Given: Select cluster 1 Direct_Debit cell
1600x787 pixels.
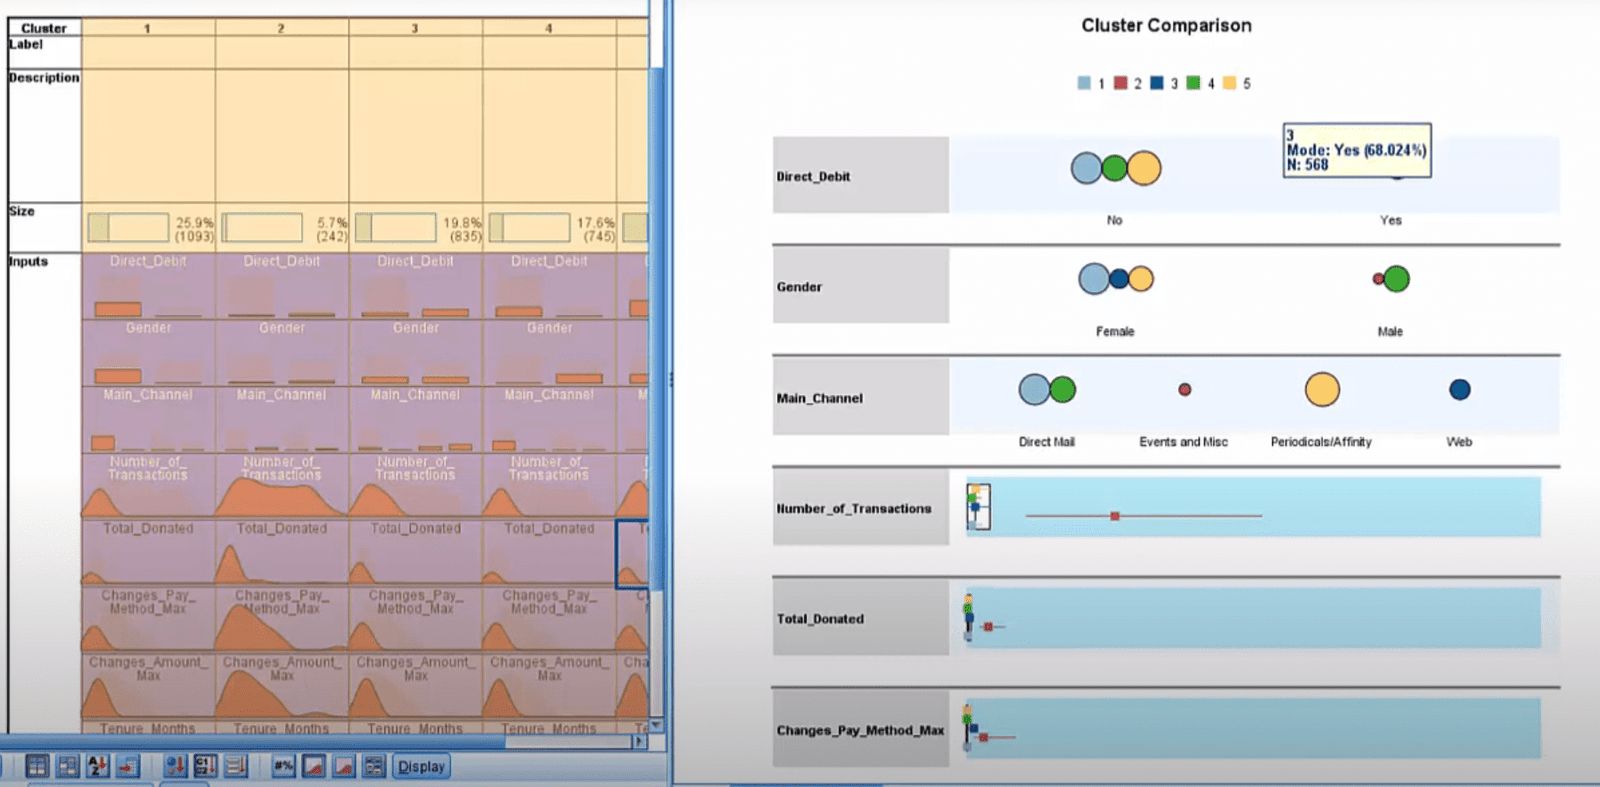Looking at the screenshot, I should pyautogui.click(x=148, y=286).
